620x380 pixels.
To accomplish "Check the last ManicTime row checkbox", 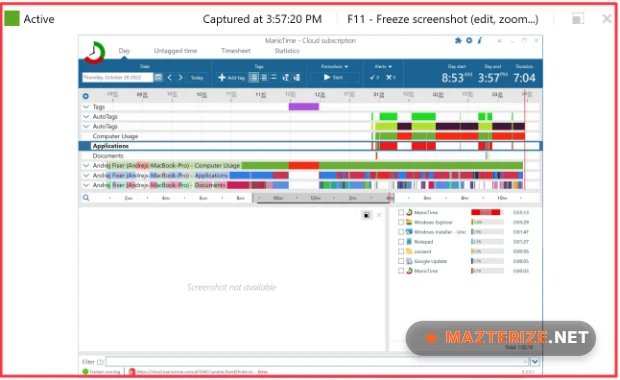I will click(401, 271).
